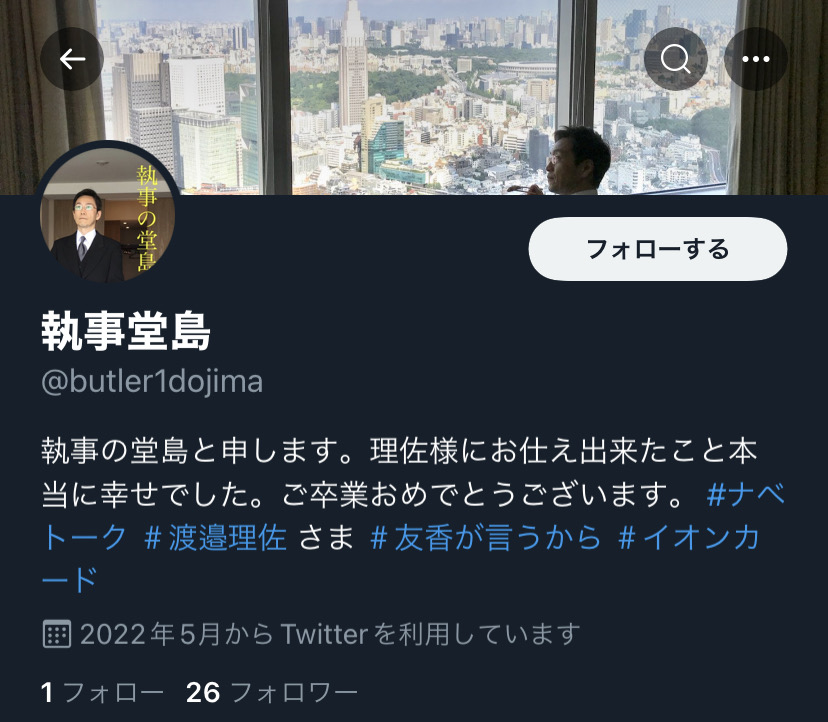Tap the back arrow icon

coord(72,59)
